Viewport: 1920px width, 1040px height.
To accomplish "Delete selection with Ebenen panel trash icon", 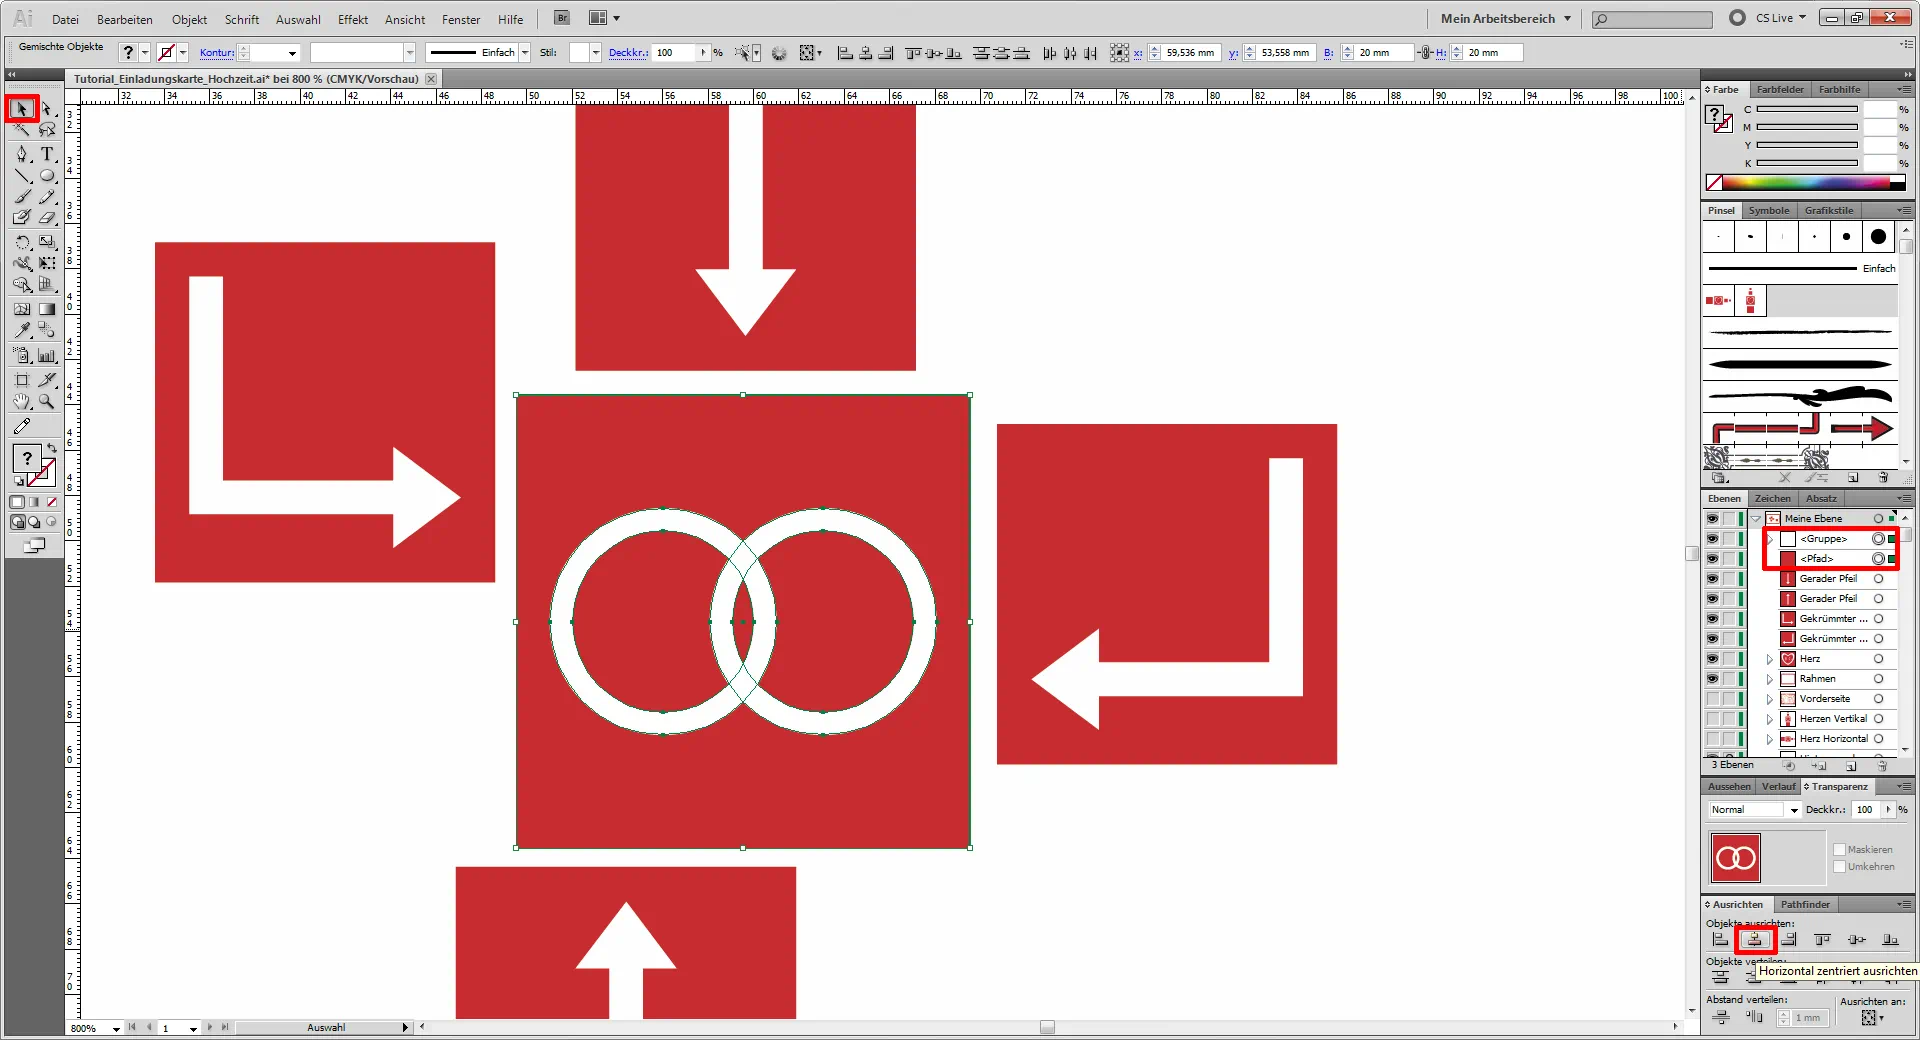I will click(1882, 766).
